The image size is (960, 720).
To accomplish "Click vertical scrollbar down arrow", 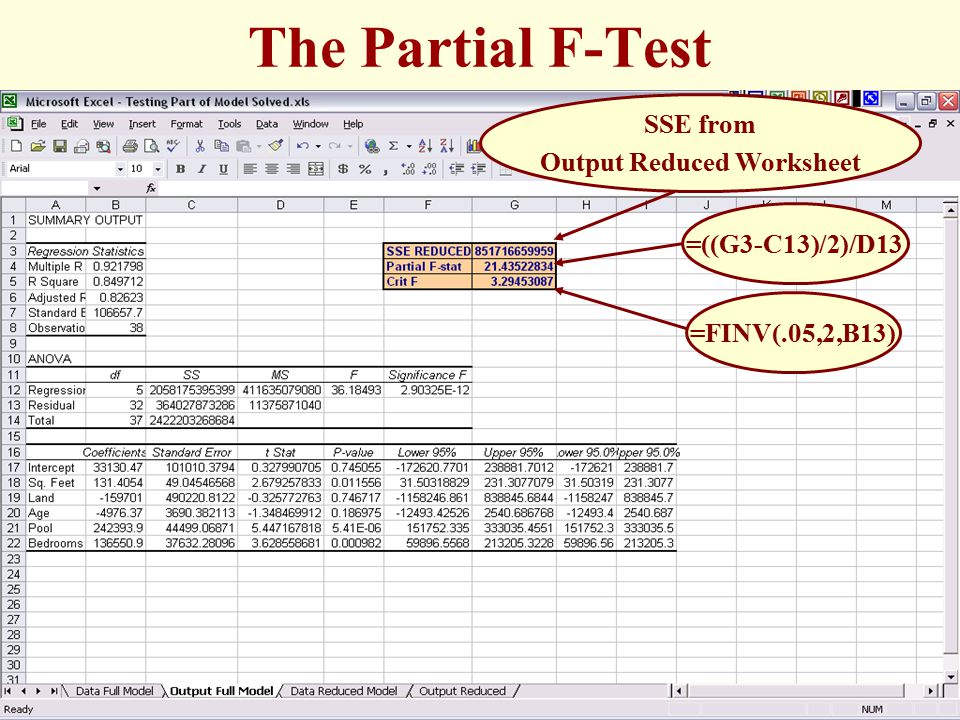I will [x=951, y=677].
